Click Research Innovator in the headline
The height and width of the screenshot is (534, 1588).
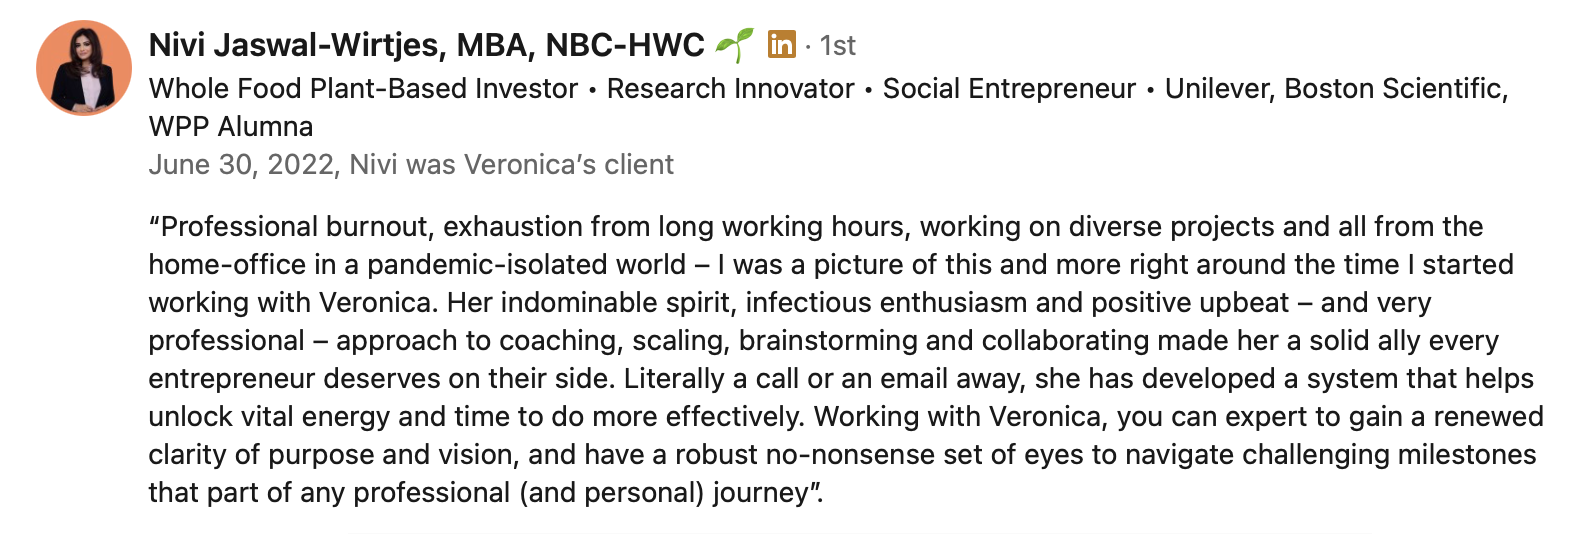pos(730,89)
